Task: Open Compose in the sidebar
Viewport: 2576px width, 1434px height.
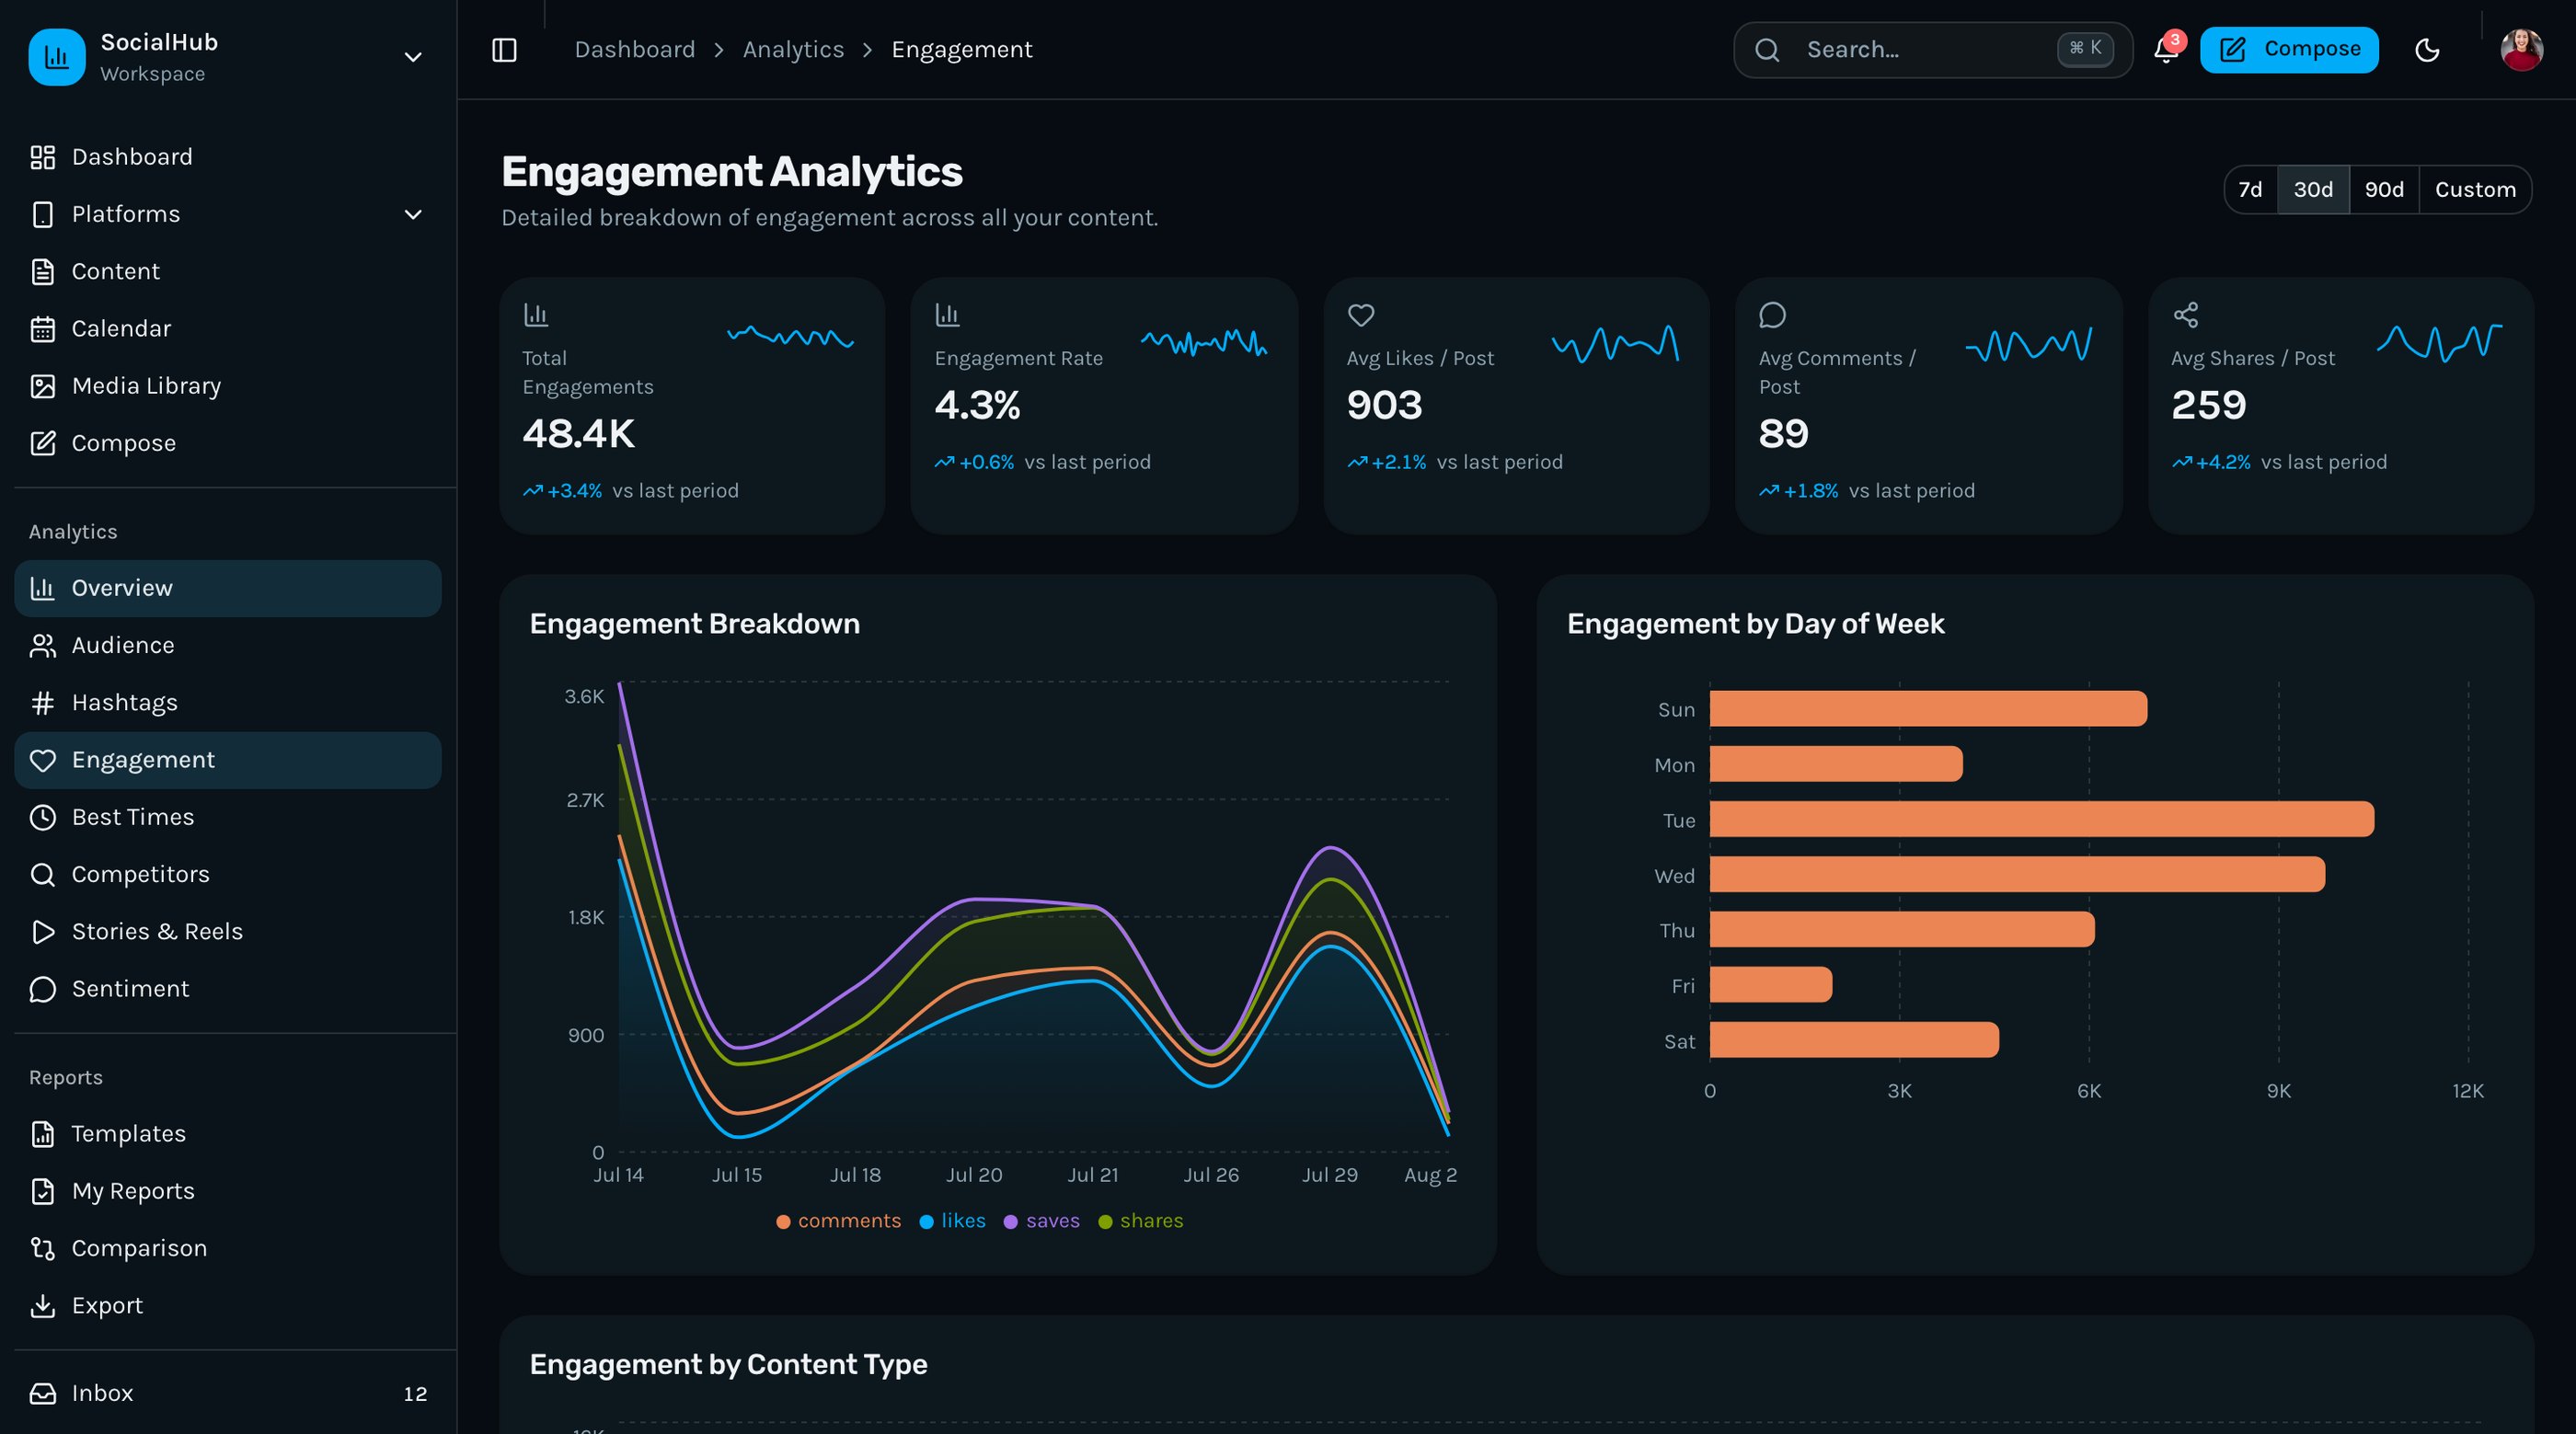Action: [228, 443]
